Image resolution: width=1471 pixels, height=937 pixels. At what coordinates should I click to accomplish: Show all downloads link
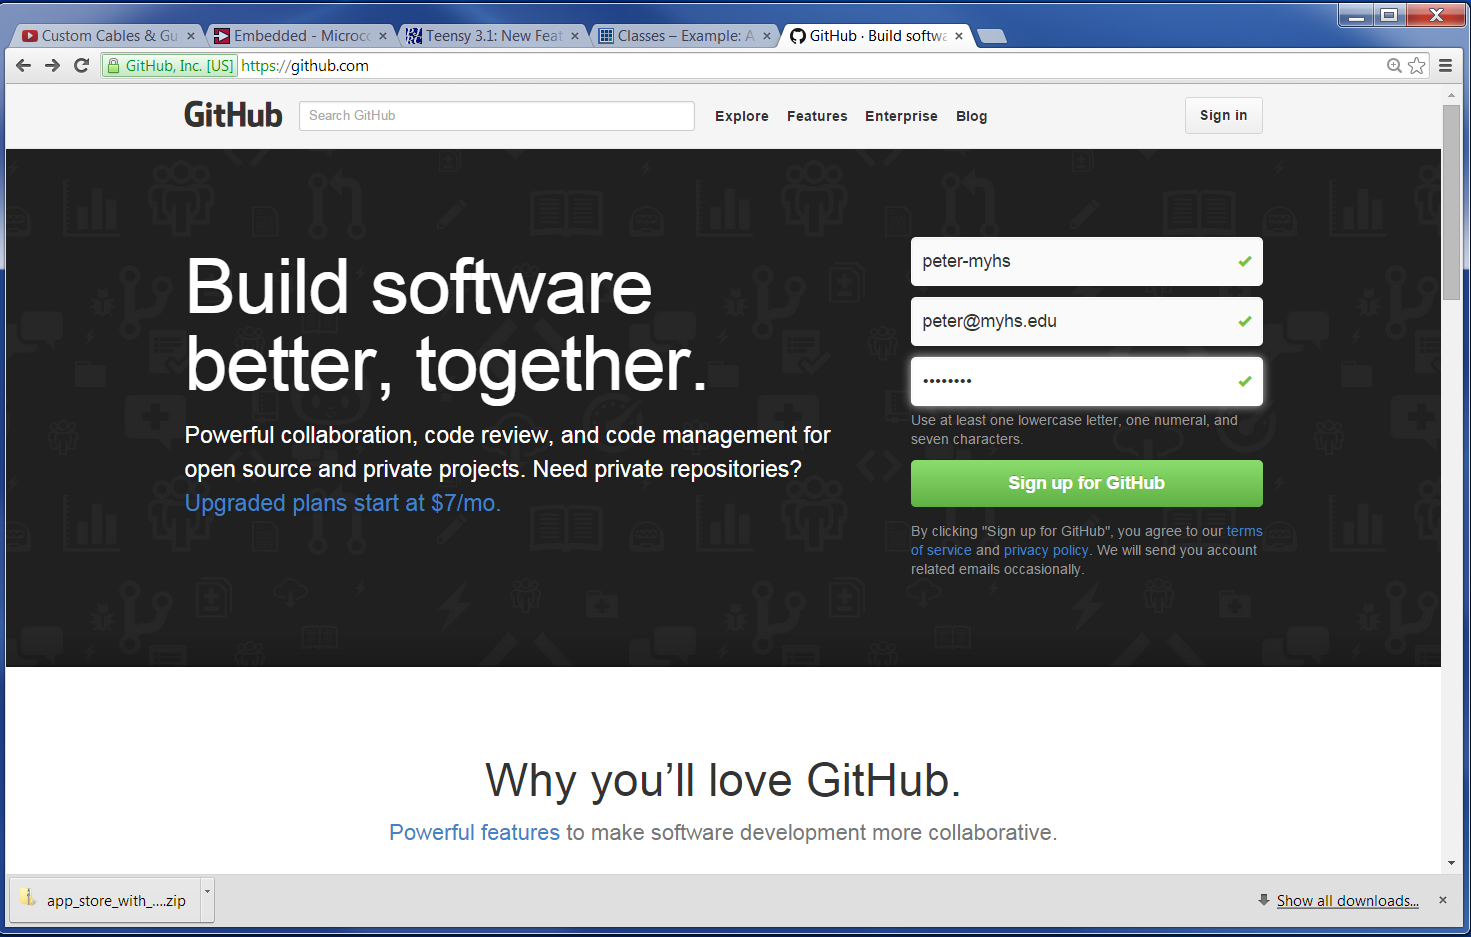(x=1347, y=900)
